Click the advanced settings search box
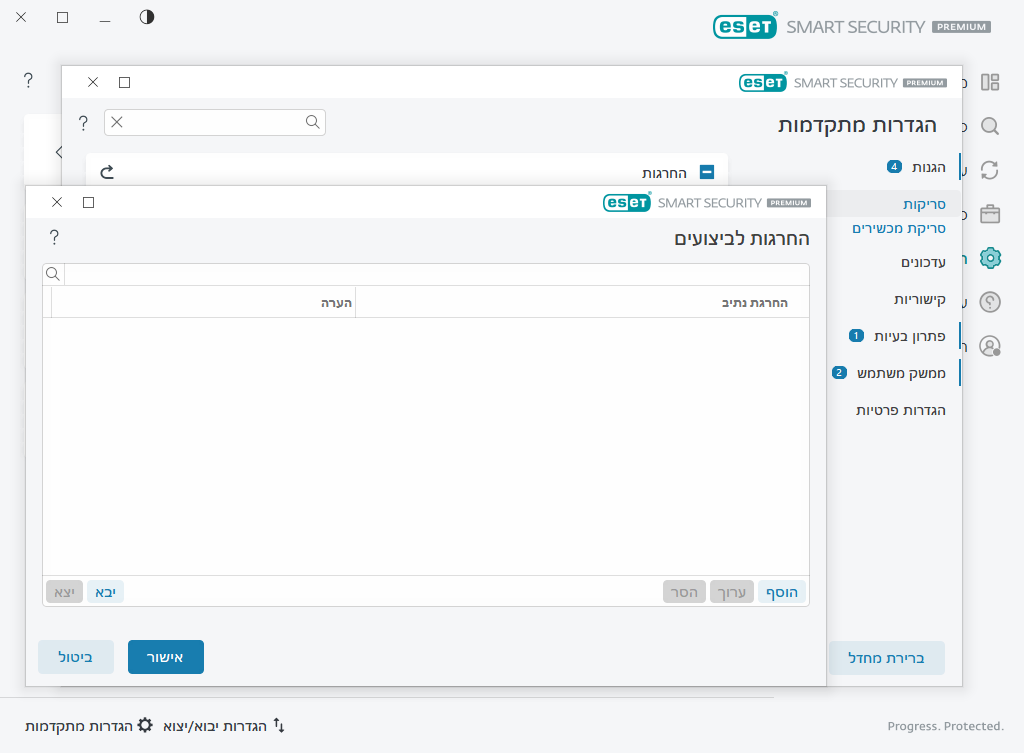 [x=214, y=122]
